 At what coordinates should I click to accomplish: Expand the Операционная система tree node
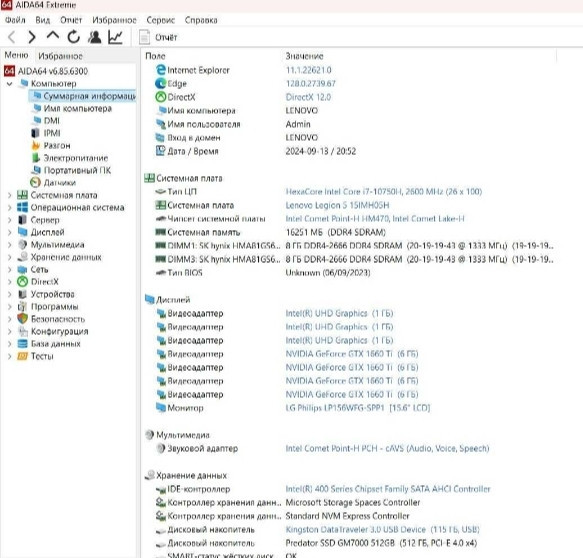coord(10,207)
